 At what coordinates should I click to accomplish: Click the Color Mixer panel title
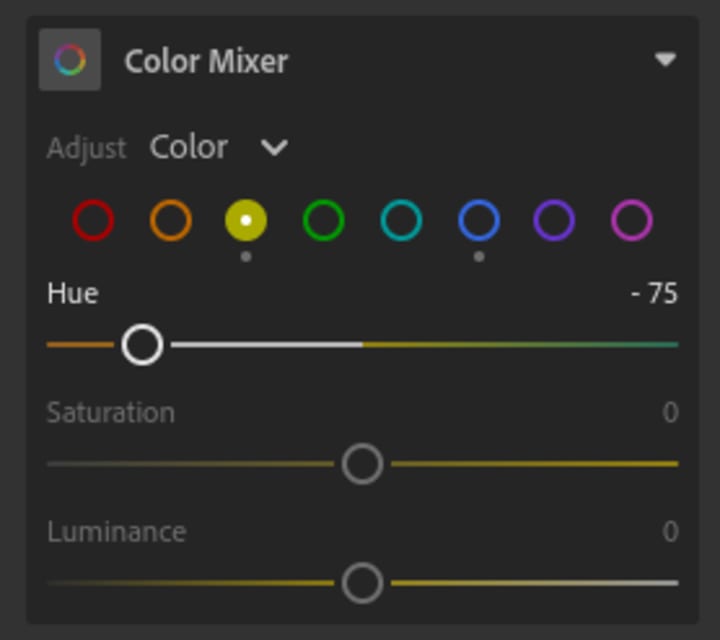(x=206, y=61)
